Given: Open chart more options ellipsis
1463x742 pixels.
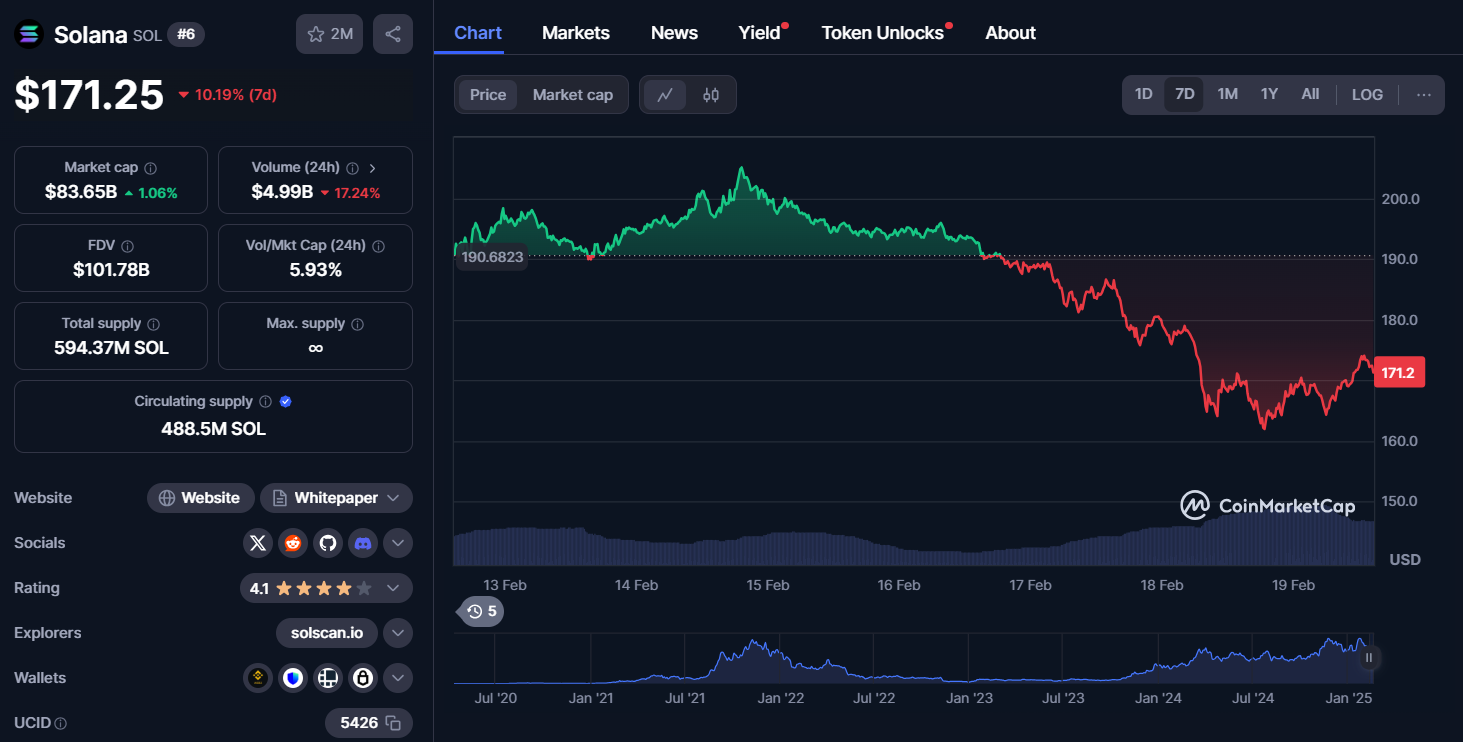Looking at the screenshot, I should click(1424, 95).
